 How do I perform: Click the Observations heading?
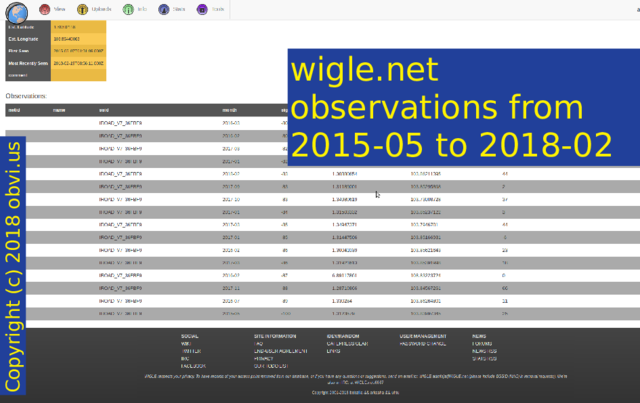[x=26, y=96]
